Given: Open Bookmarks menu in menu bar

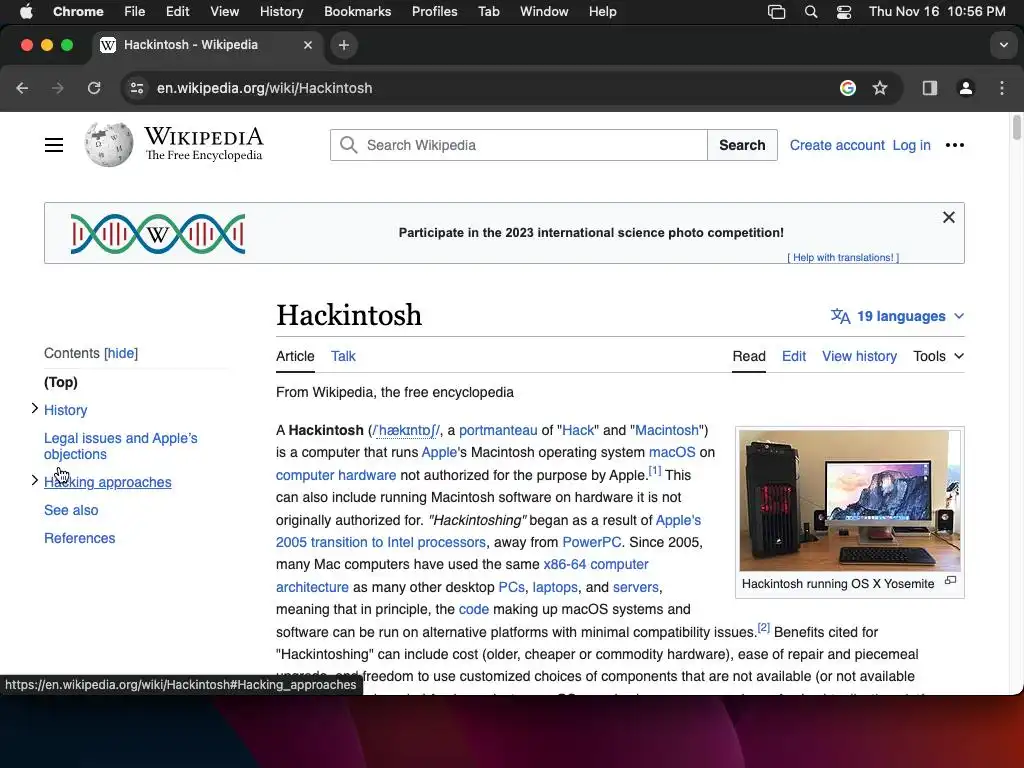Looking at the screenshot, I should point(357,12).
